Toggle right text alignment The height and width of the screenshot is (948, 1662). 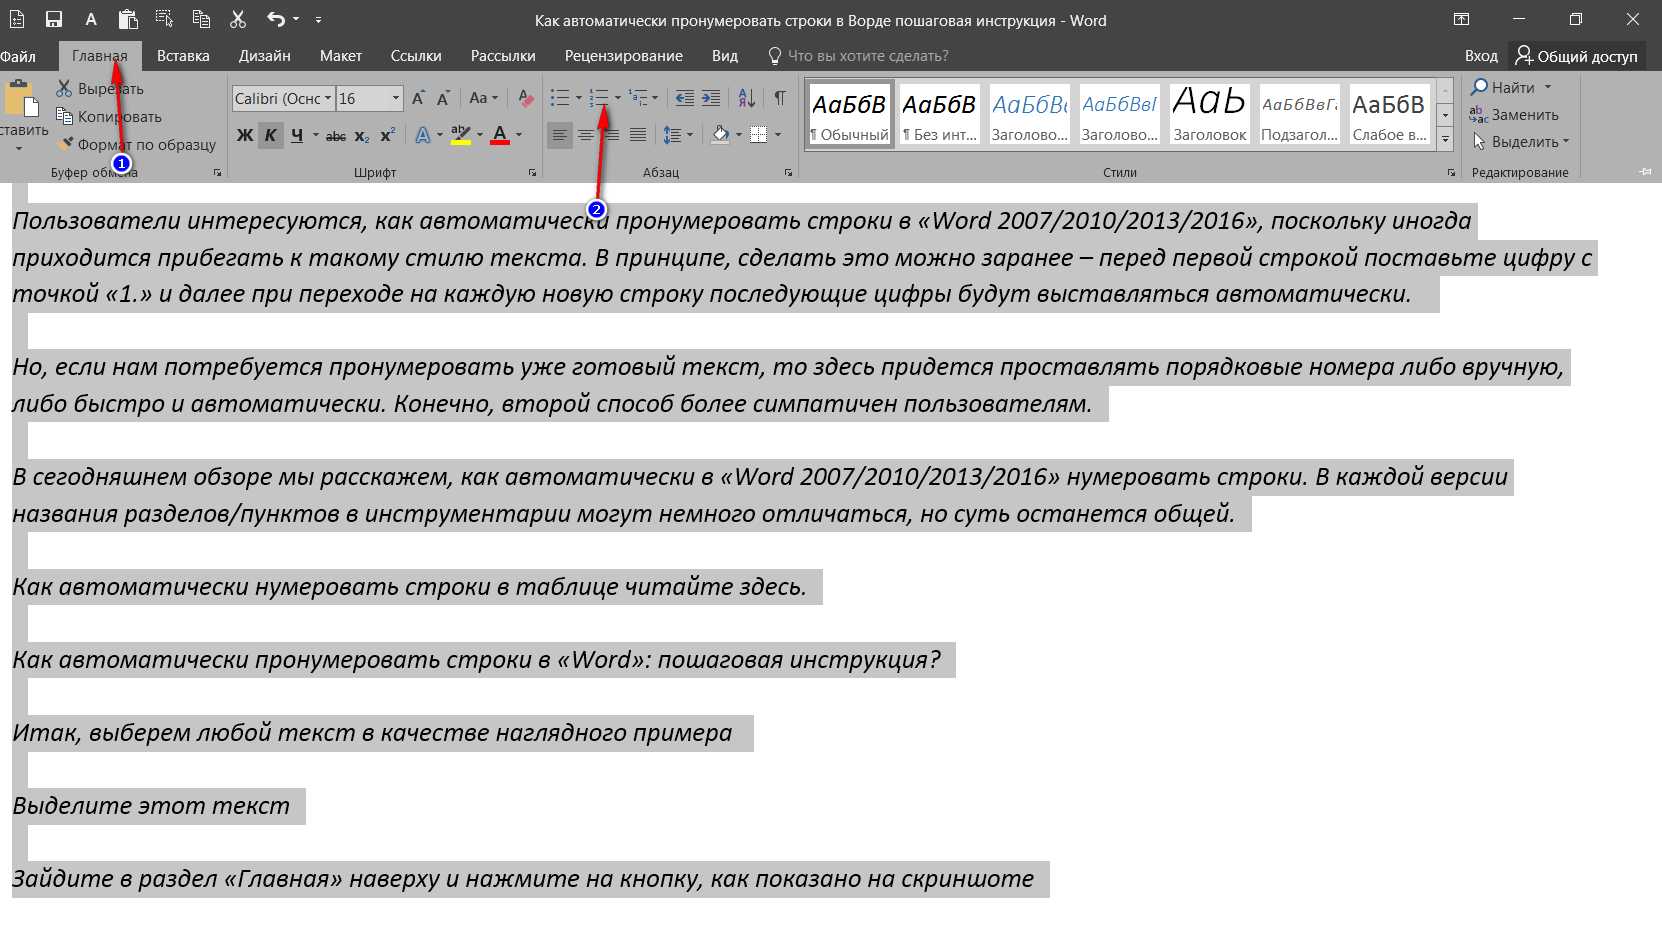(x=612, y=135)
